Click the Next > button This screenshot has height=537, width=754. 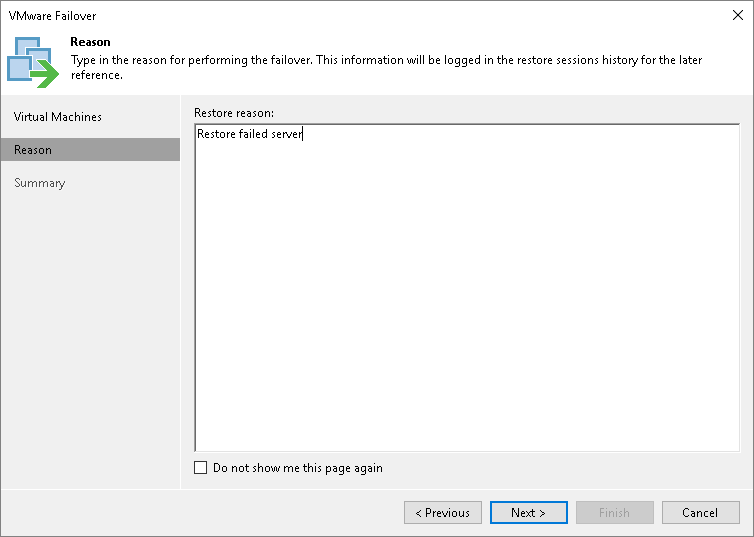(528, 512)
